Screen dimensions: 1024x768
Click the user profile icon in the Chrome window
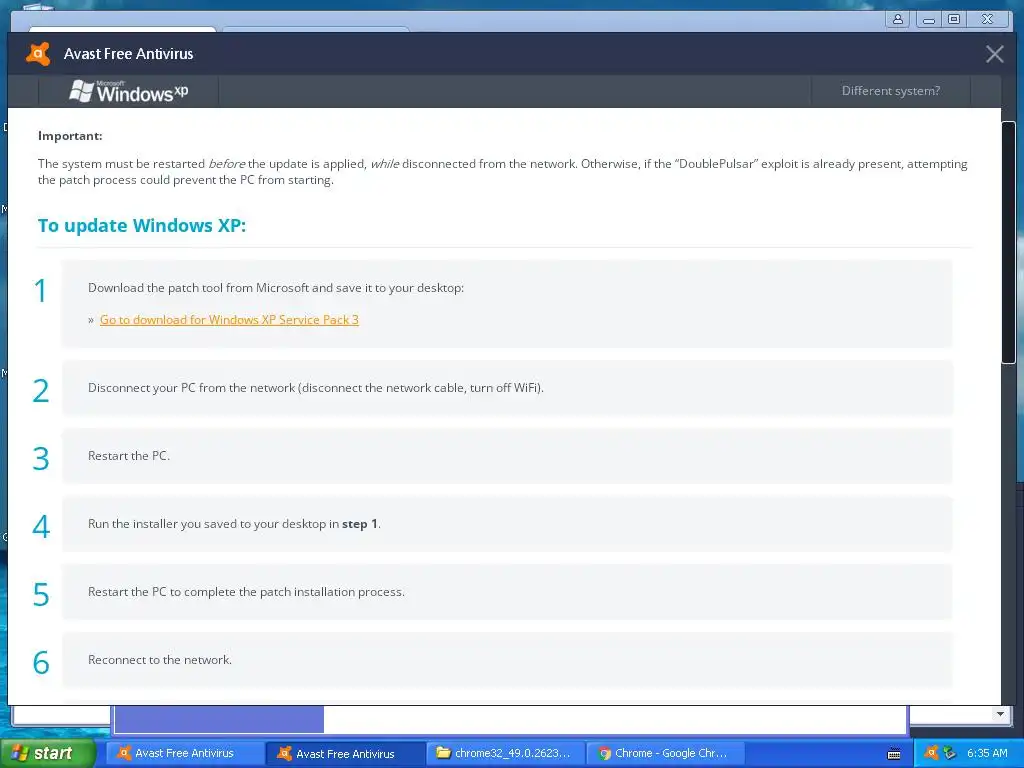898,19
